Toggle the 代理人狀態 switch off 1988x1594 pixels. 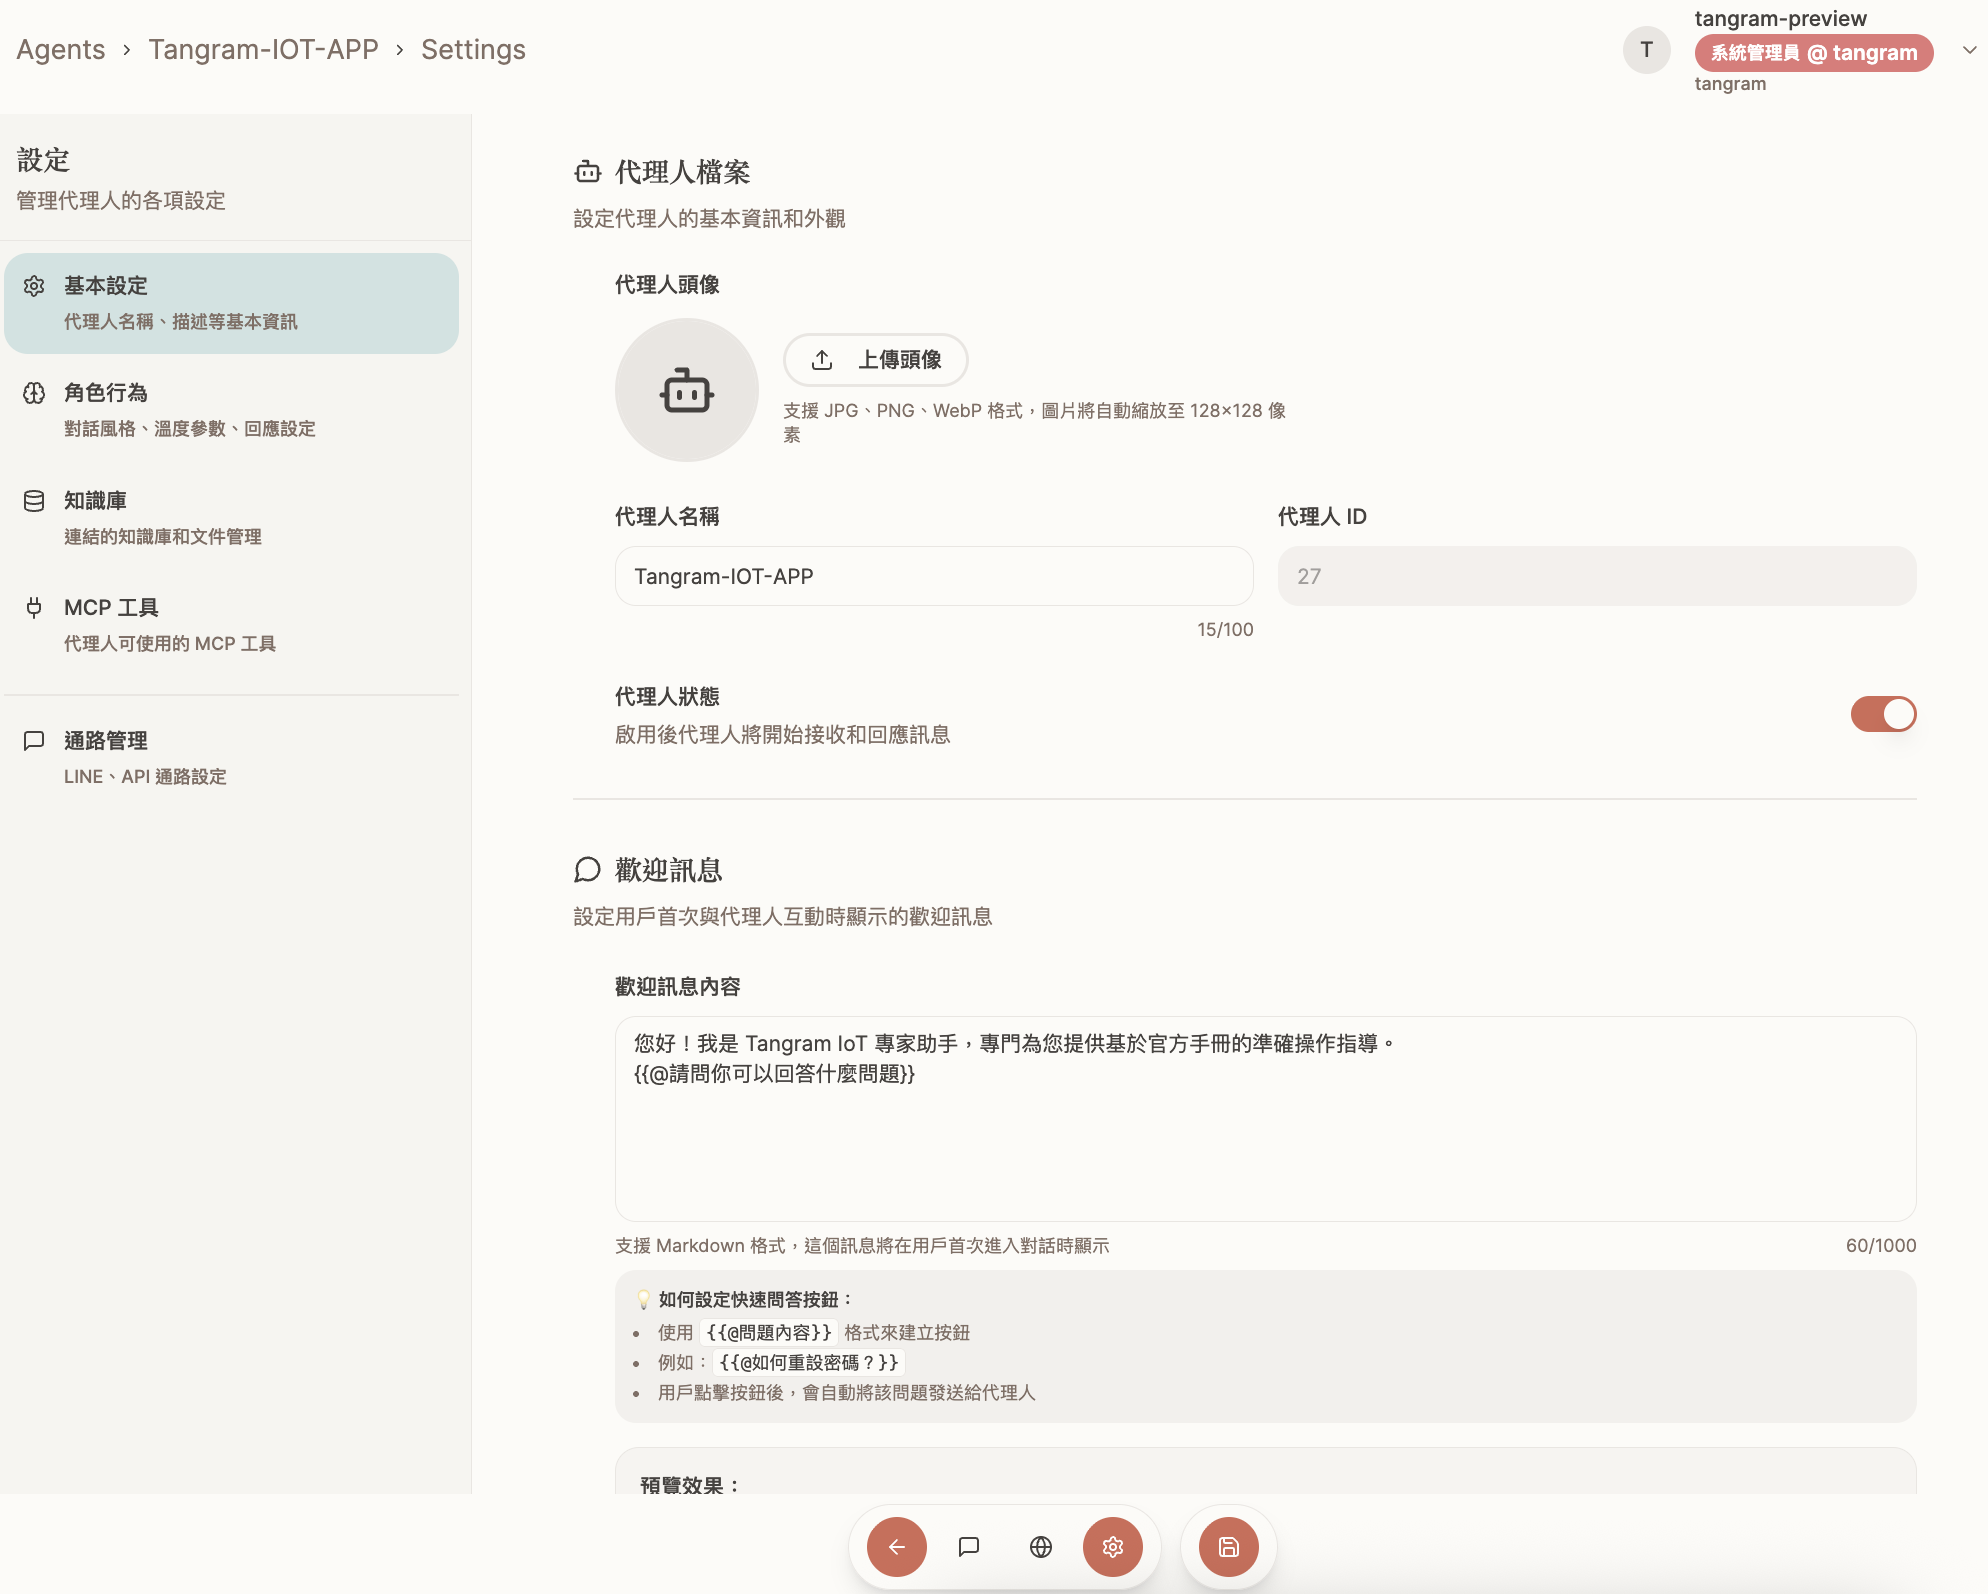click(1882, 714)
